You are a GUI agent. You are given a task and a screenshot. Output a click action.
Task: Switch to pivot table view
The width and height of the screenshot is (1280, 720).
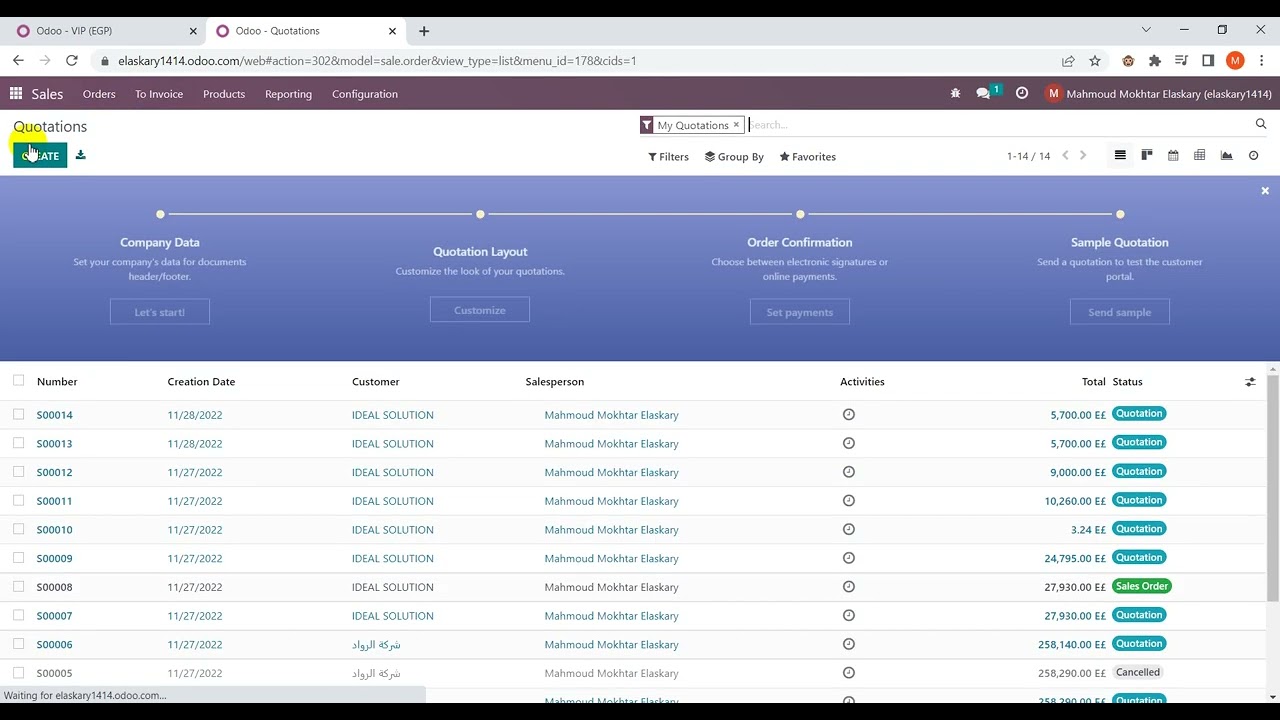[x=1199, y=156]
